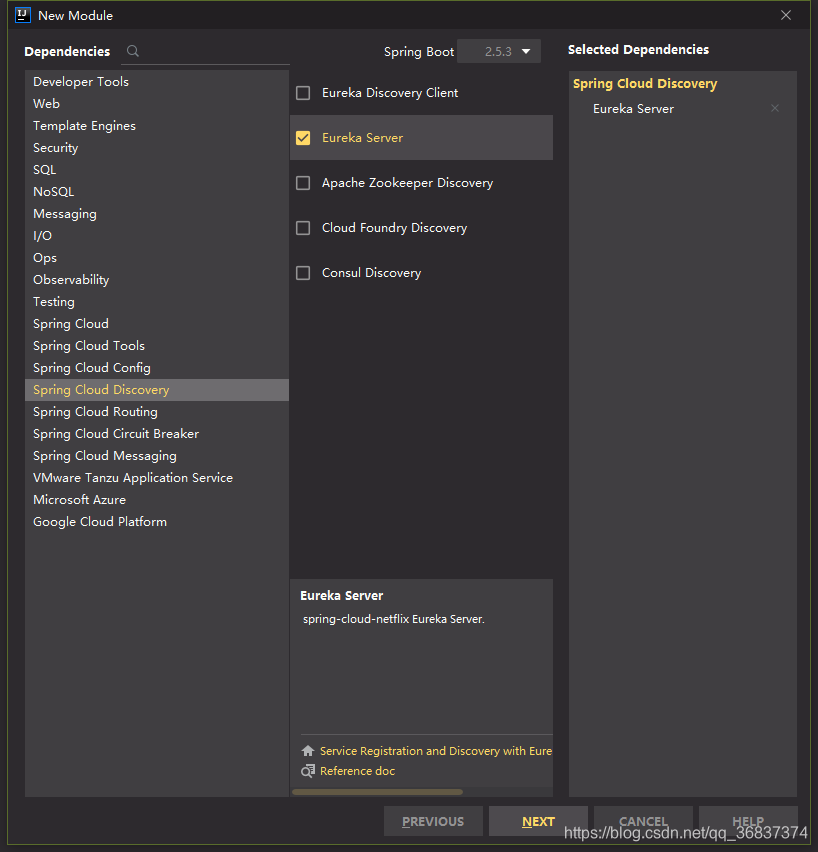Select the Spring Cloud Config category
Screen dimensions: 818x852
pyautogui.click(x=157, y=367)
